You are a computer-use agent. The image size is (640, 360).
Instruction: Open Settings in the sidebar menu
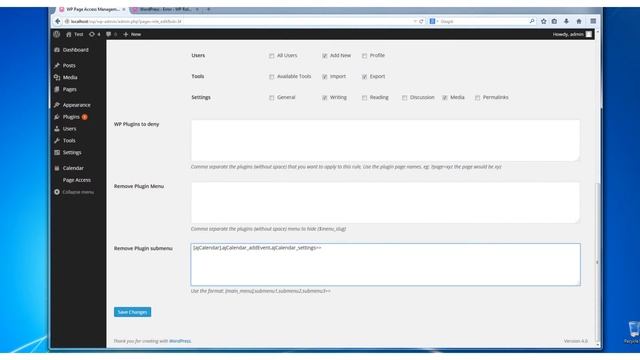pyautogui.click(x=72, y=152)
